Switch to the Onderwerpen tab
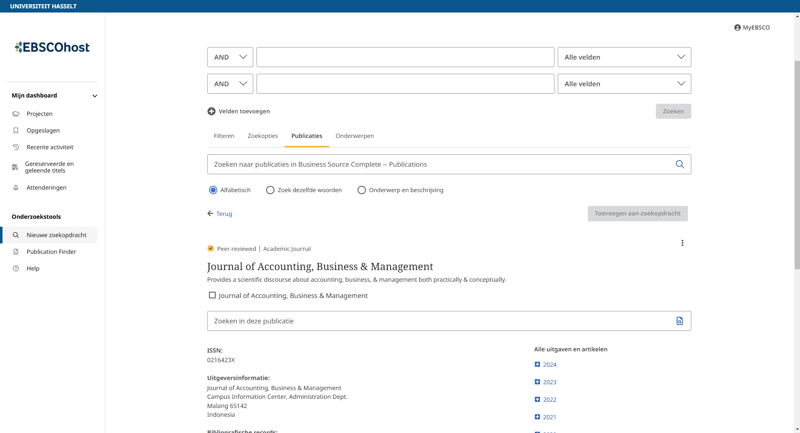 pyautogui.click(x=354, y=136)
